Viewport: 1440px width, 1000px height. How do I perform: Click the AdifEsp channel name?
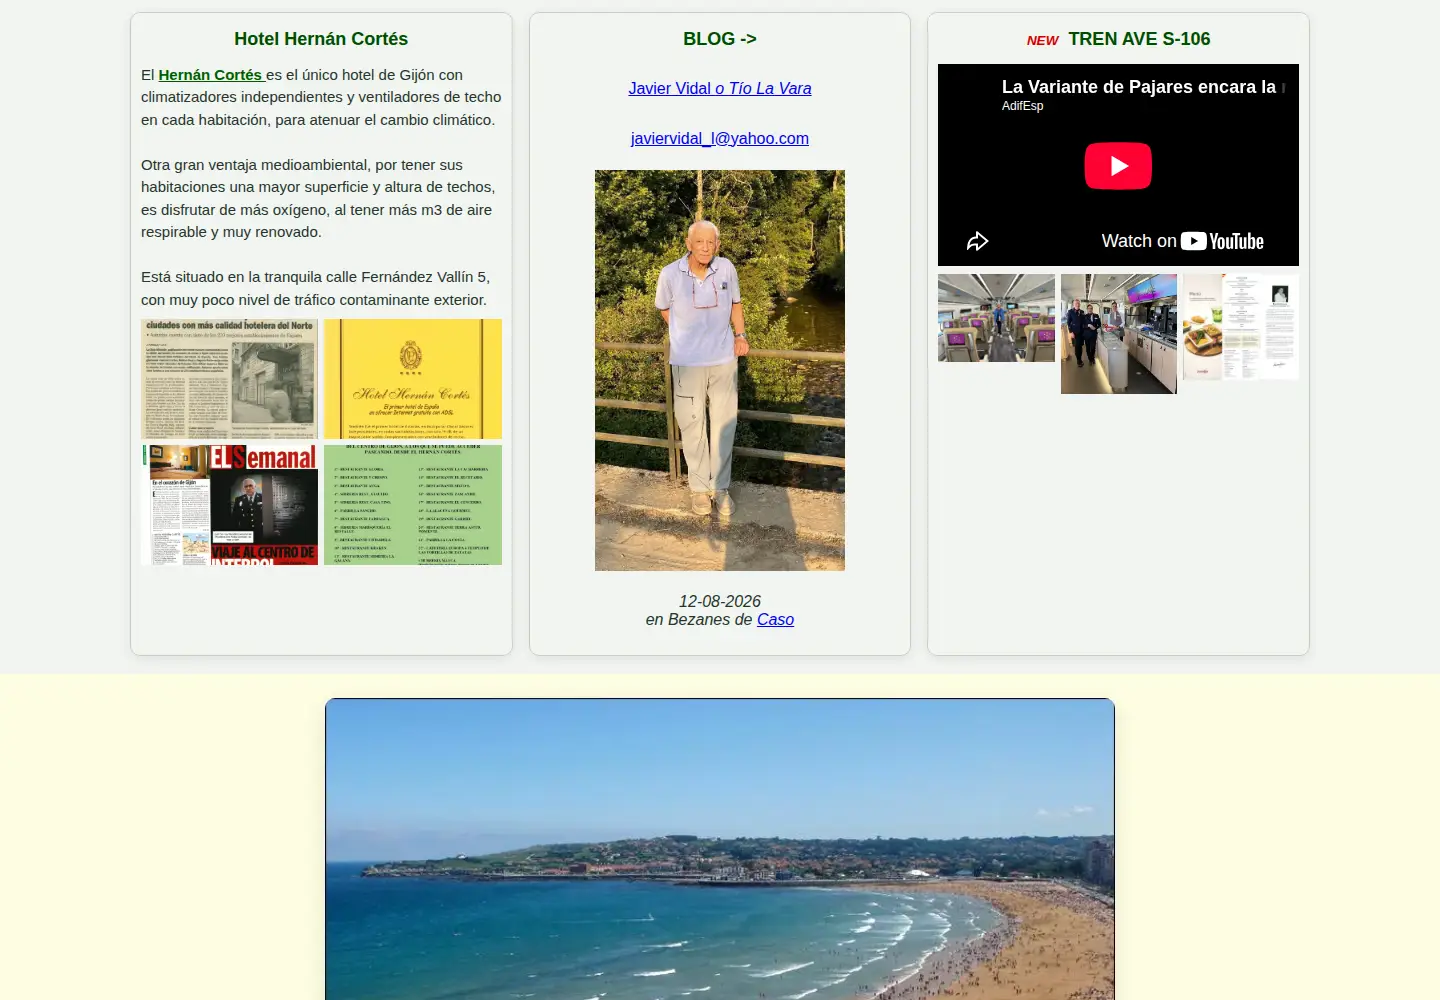tap(1022, 106)
